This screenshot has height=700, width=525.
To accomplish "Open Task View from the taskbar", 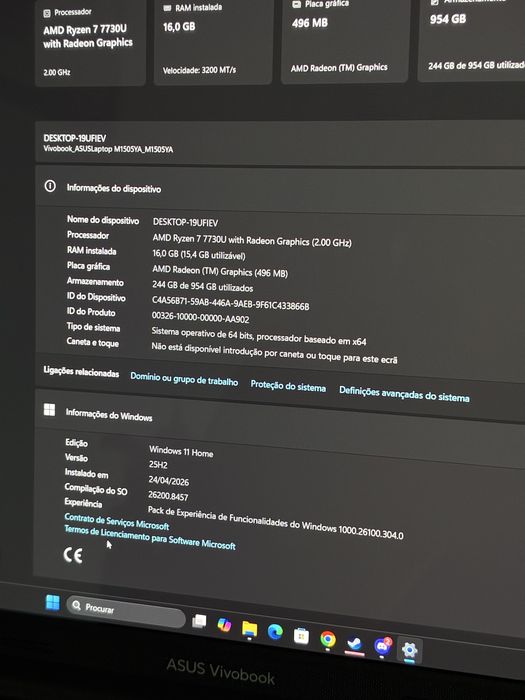I will 199,621.
